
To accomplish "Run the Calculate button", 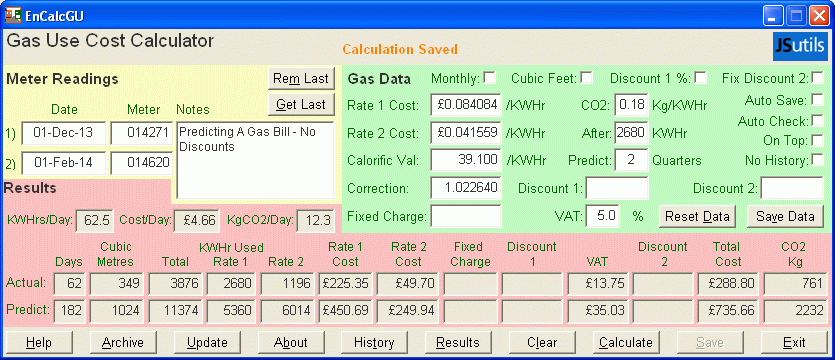I will coord(626,342).
